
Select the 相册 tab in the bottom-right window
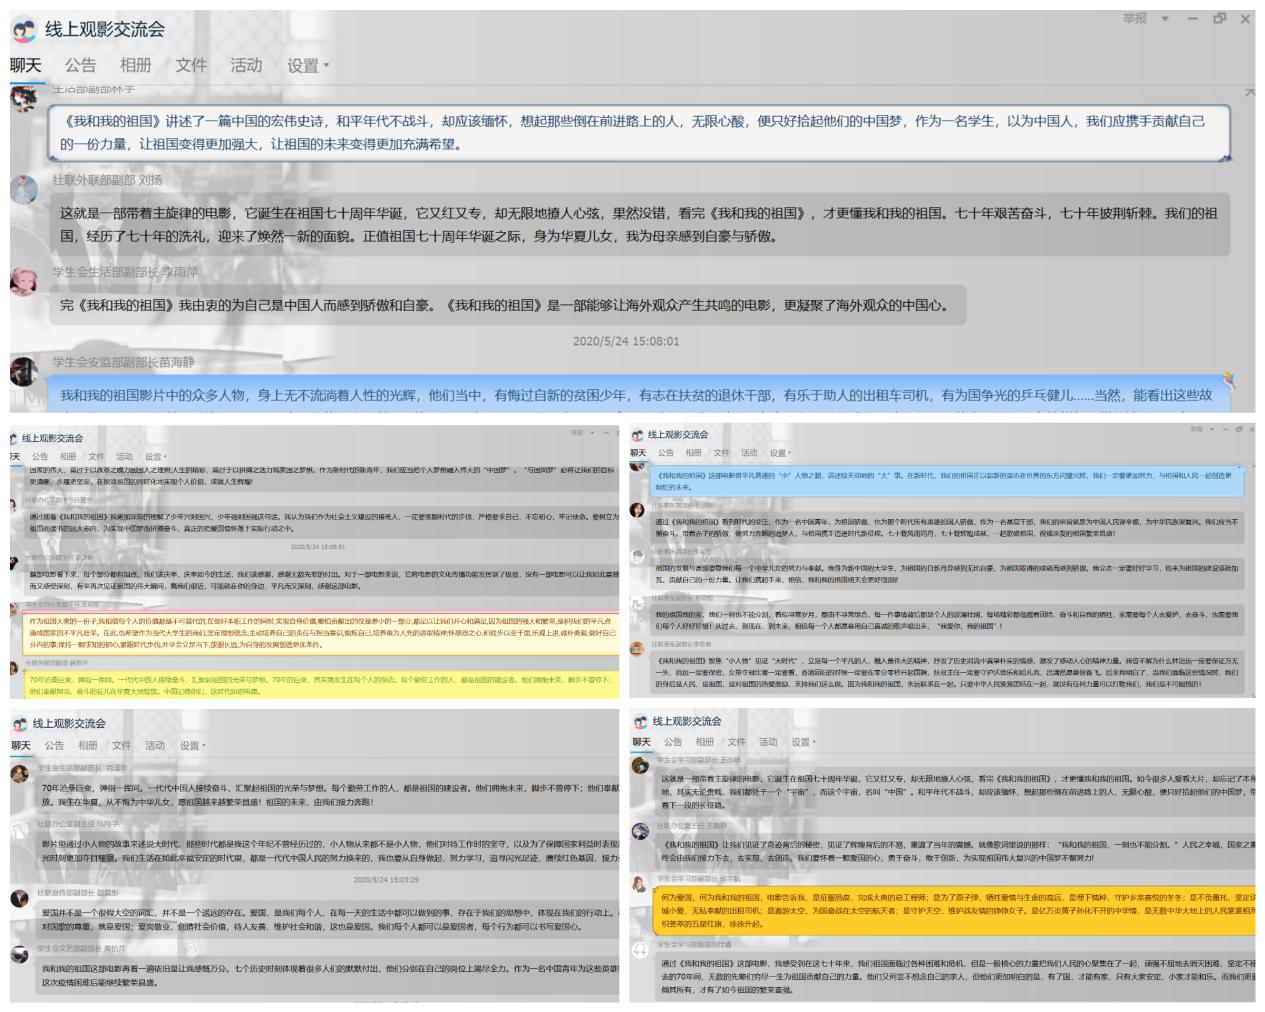(x=705, y=742)
